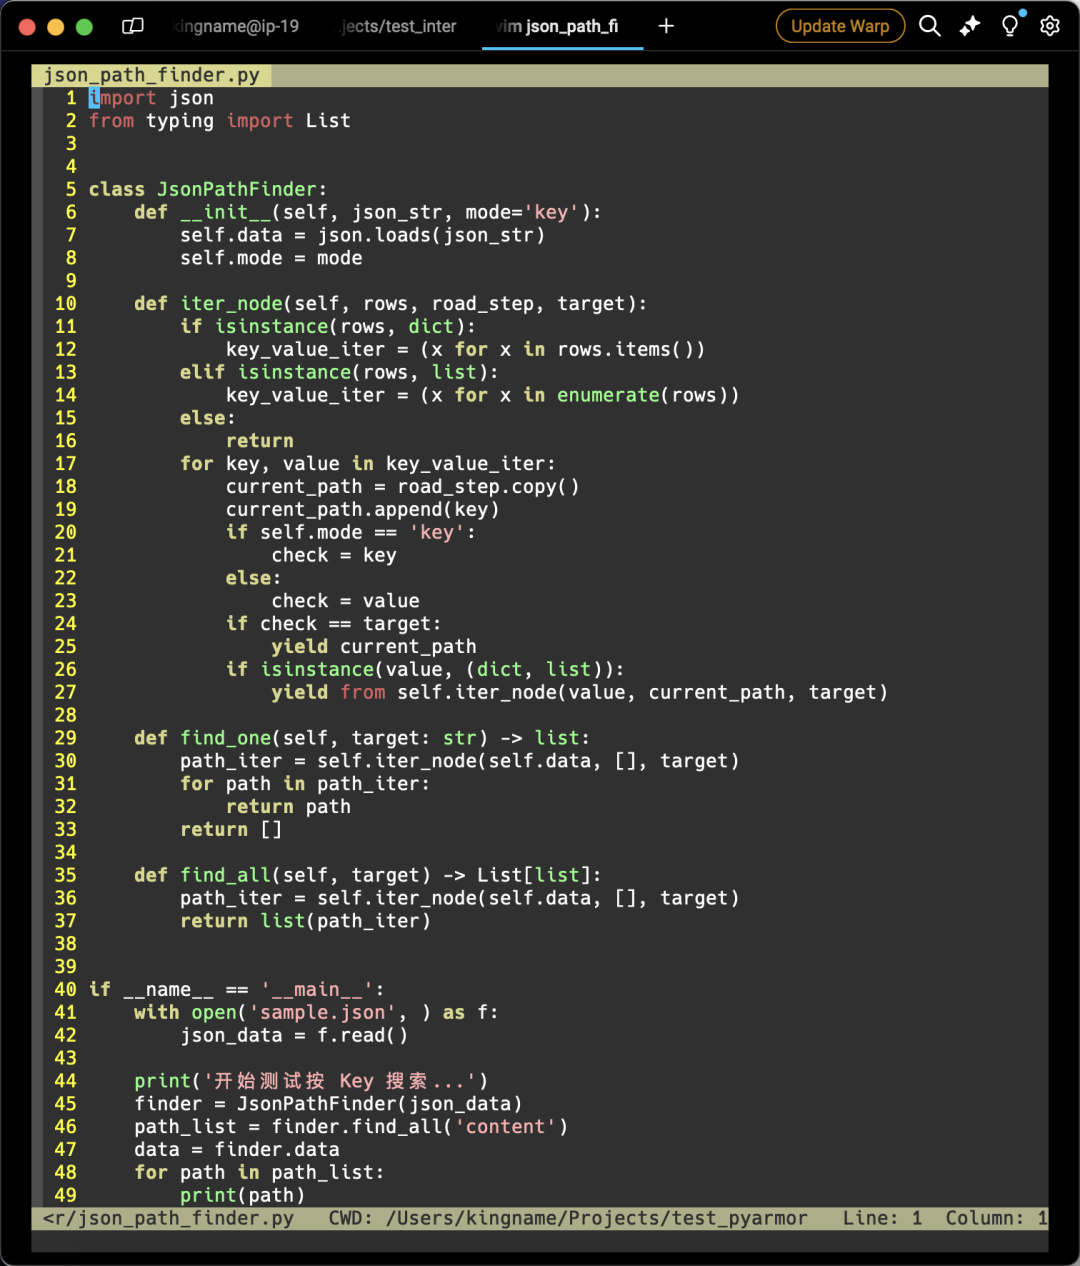Click the def __init__ line
The width and height of the screenshot is (1080, 1266).
click(368, 212)
